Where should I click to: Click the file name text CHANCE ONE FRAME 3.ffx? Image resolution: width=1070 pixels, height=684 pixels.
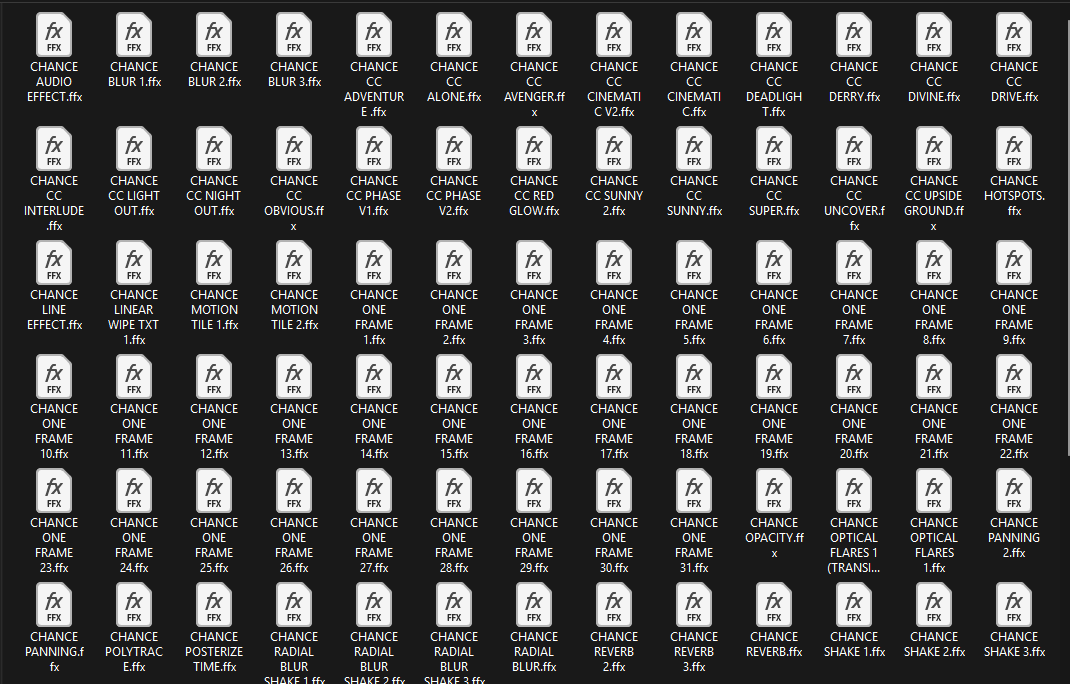pyautogui.click(x=534, y=317)
